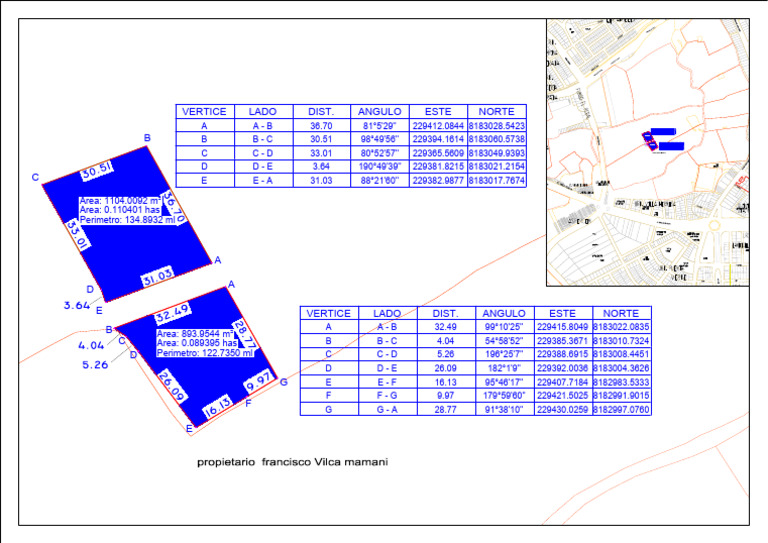
Task: Click the ESTE value 229388.6915
Action: (x=562, y=354)
